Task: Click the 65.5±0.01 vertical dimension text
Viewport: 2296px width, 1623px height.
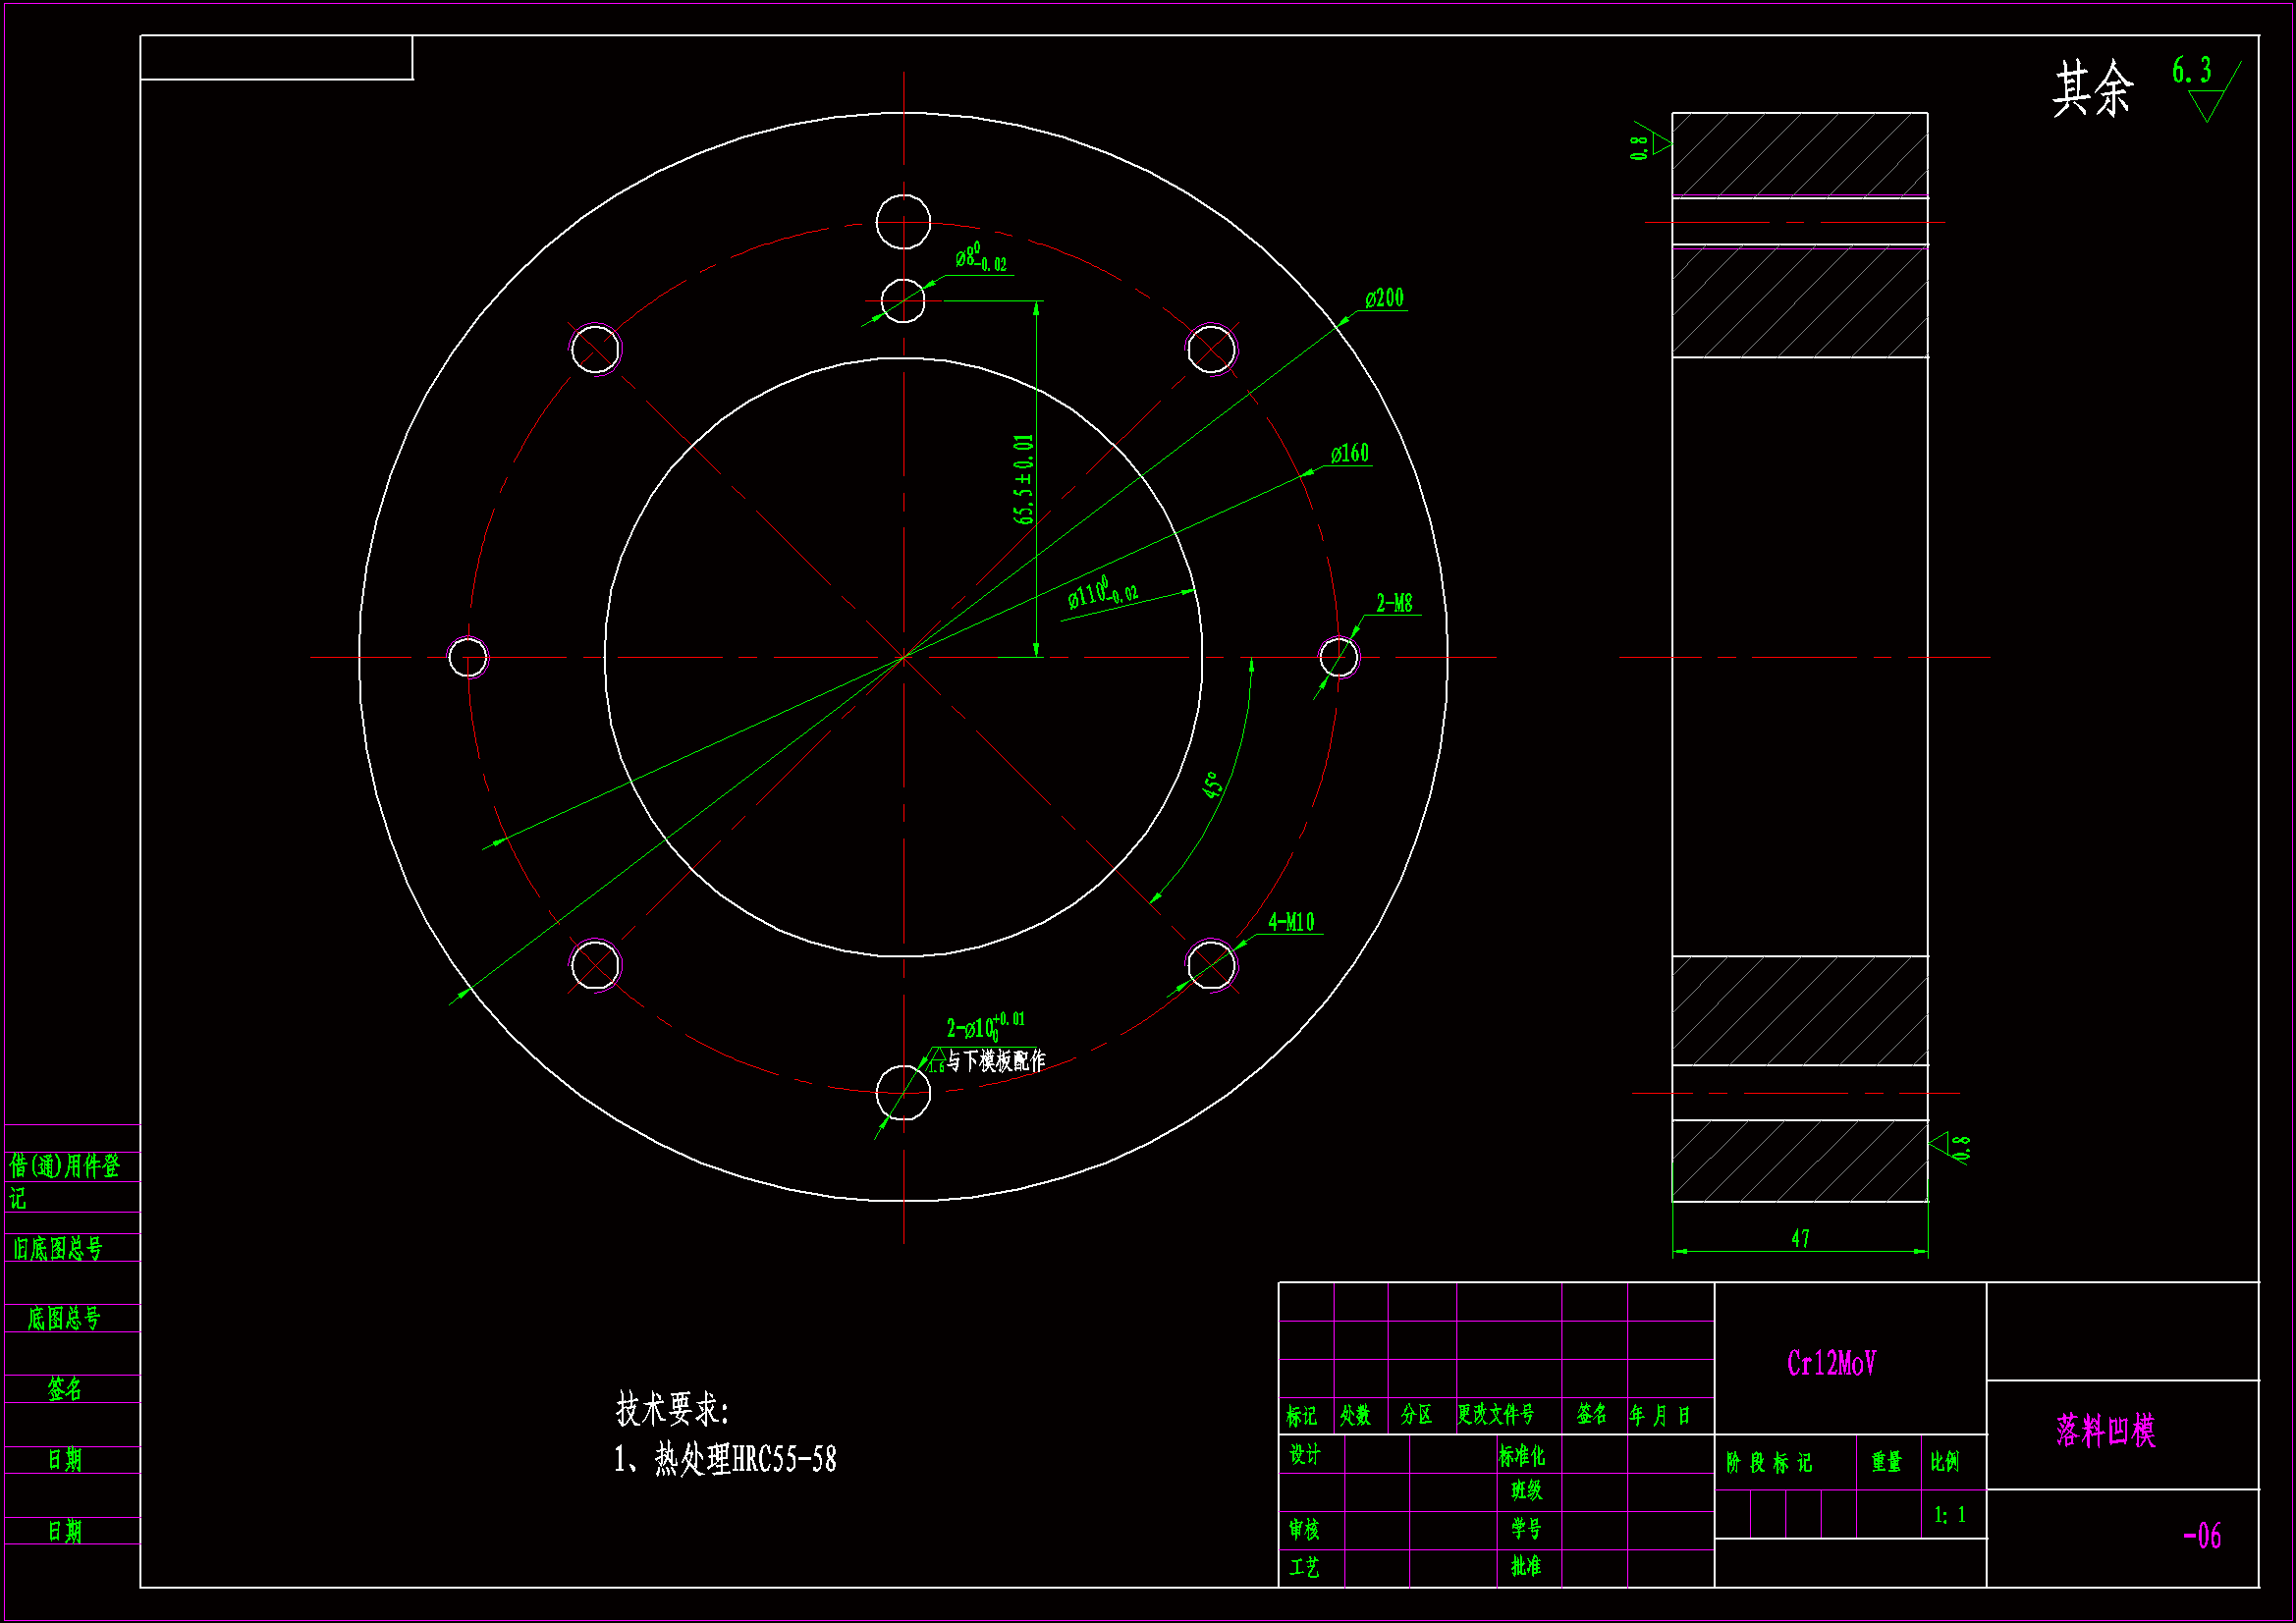Action: pyautogui.click(x=1023, y=479)
